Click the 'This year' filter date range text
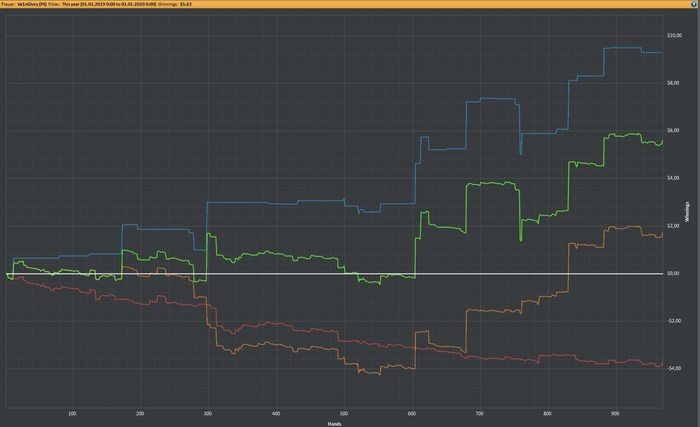 coord(109,4)
